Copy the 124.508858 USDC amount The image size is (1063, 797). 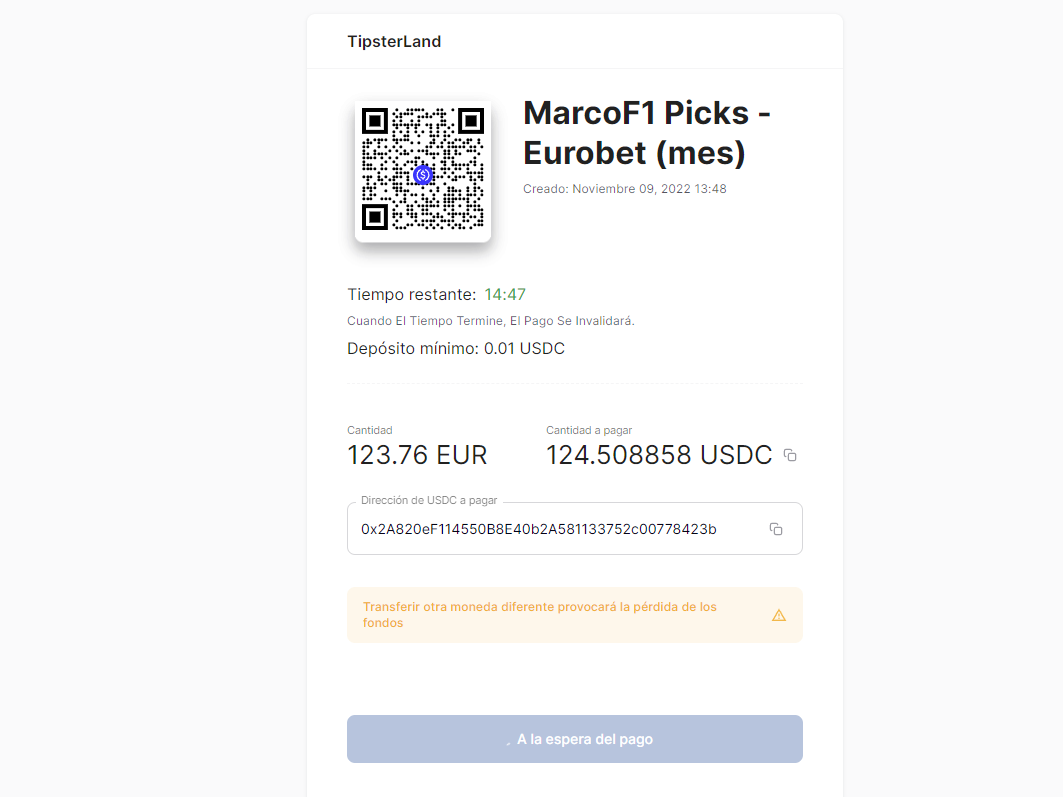tap(790, 455)
